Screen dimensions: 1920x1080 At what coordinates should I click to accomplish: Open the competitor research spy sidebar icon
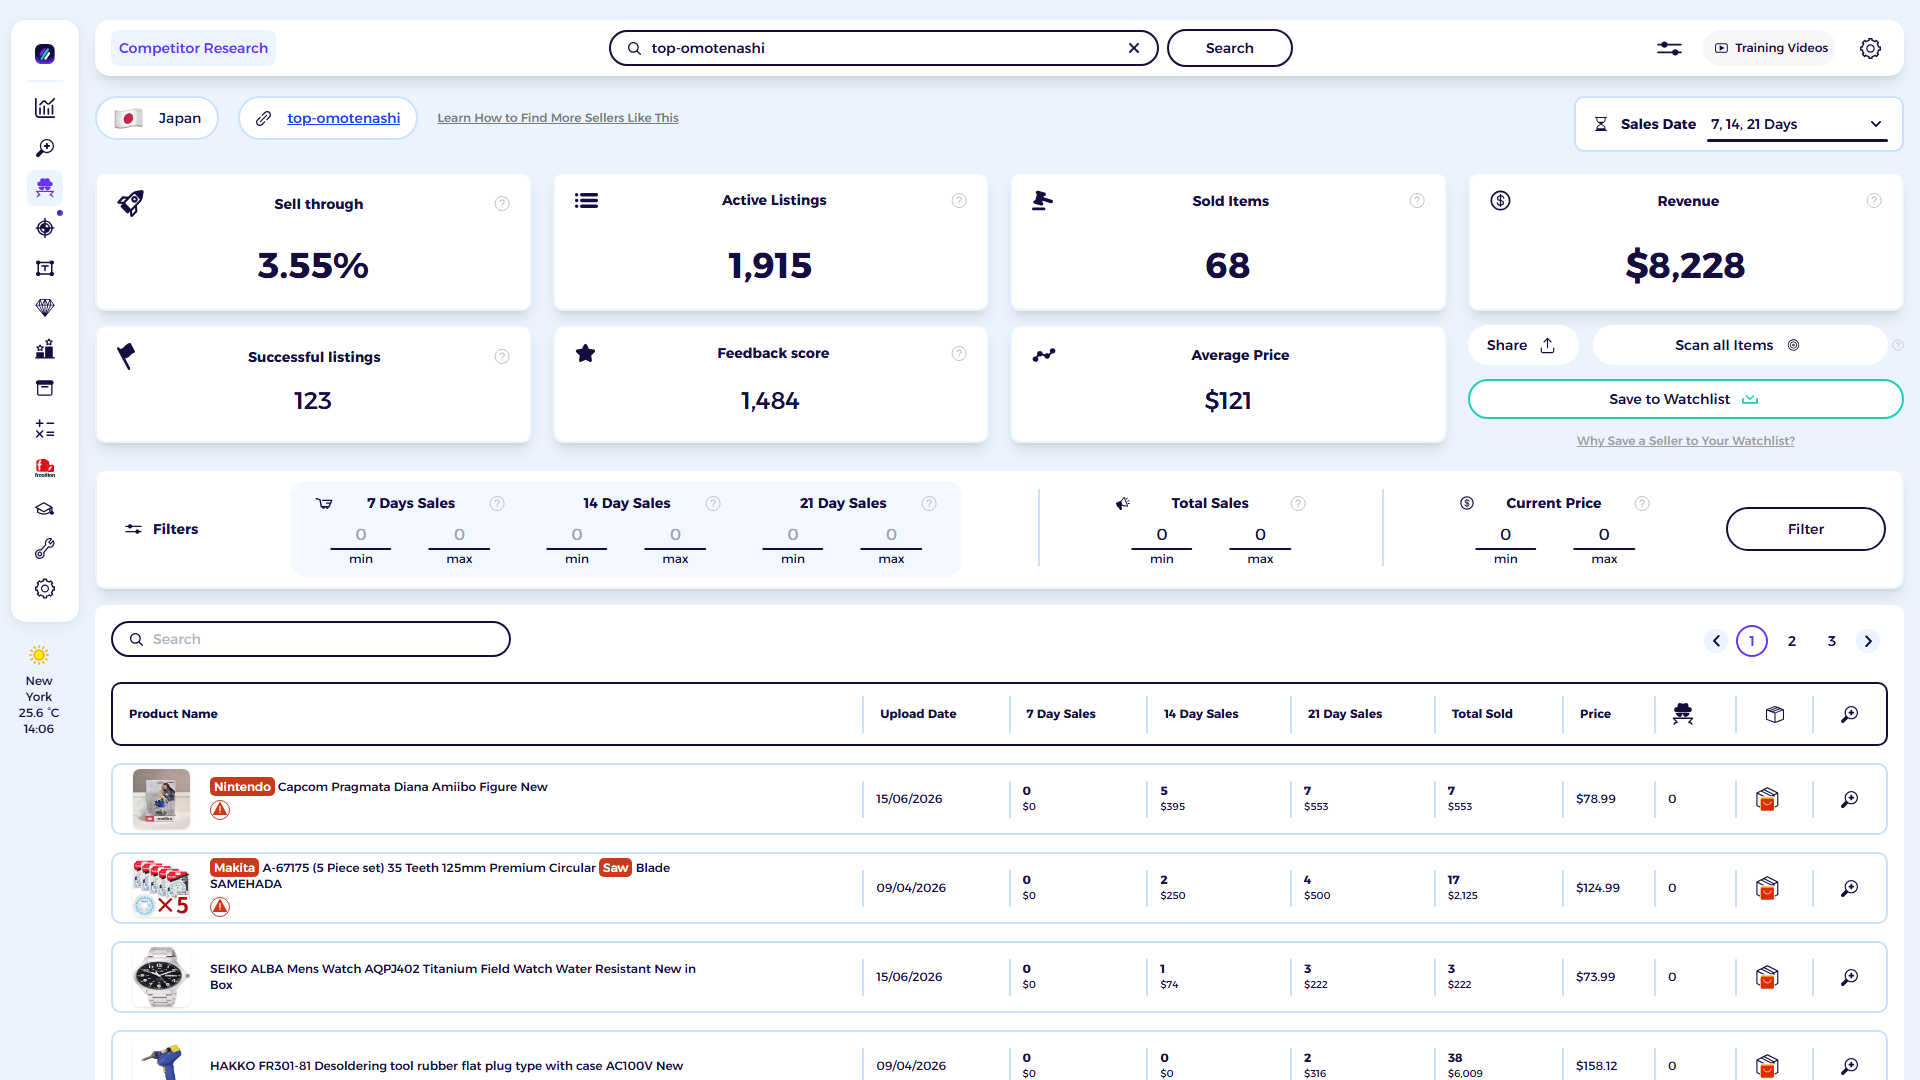tap(45, 188)
